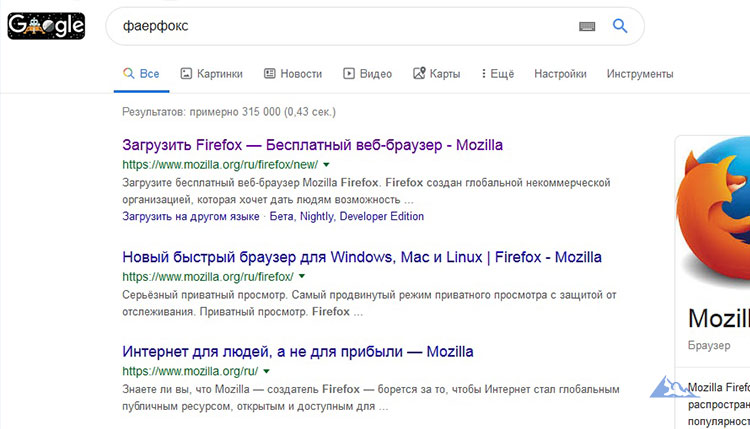
Task: Switch to the Карты tab
Action: point(437,74)
